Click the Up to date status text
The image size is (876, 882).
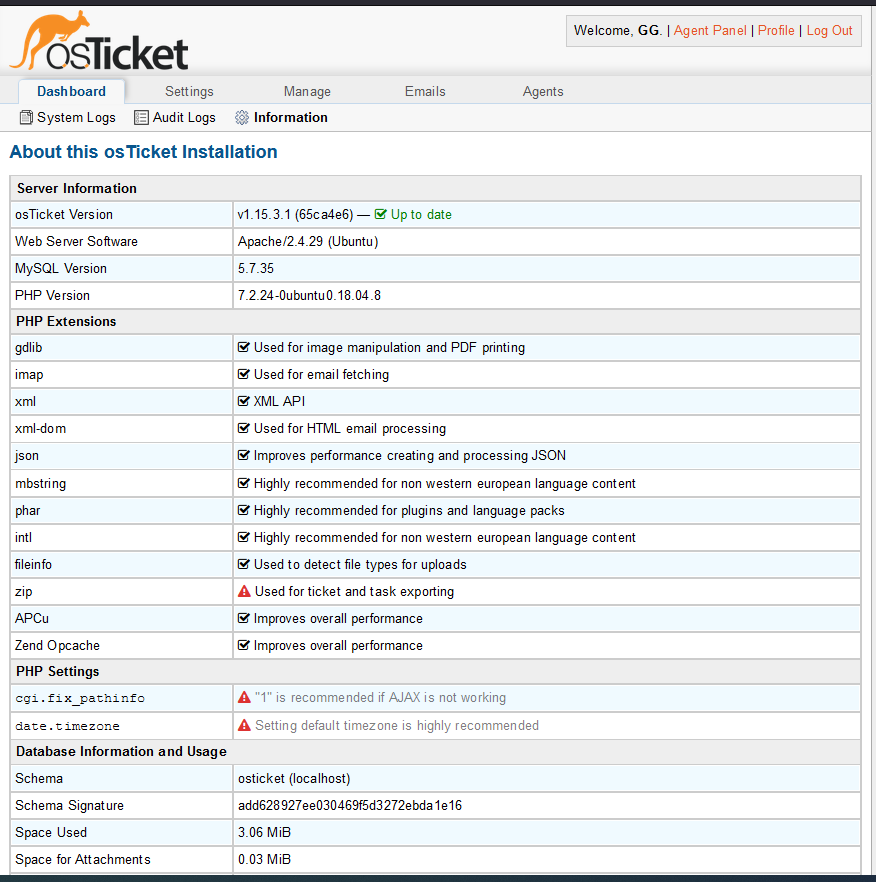point(421,214)
